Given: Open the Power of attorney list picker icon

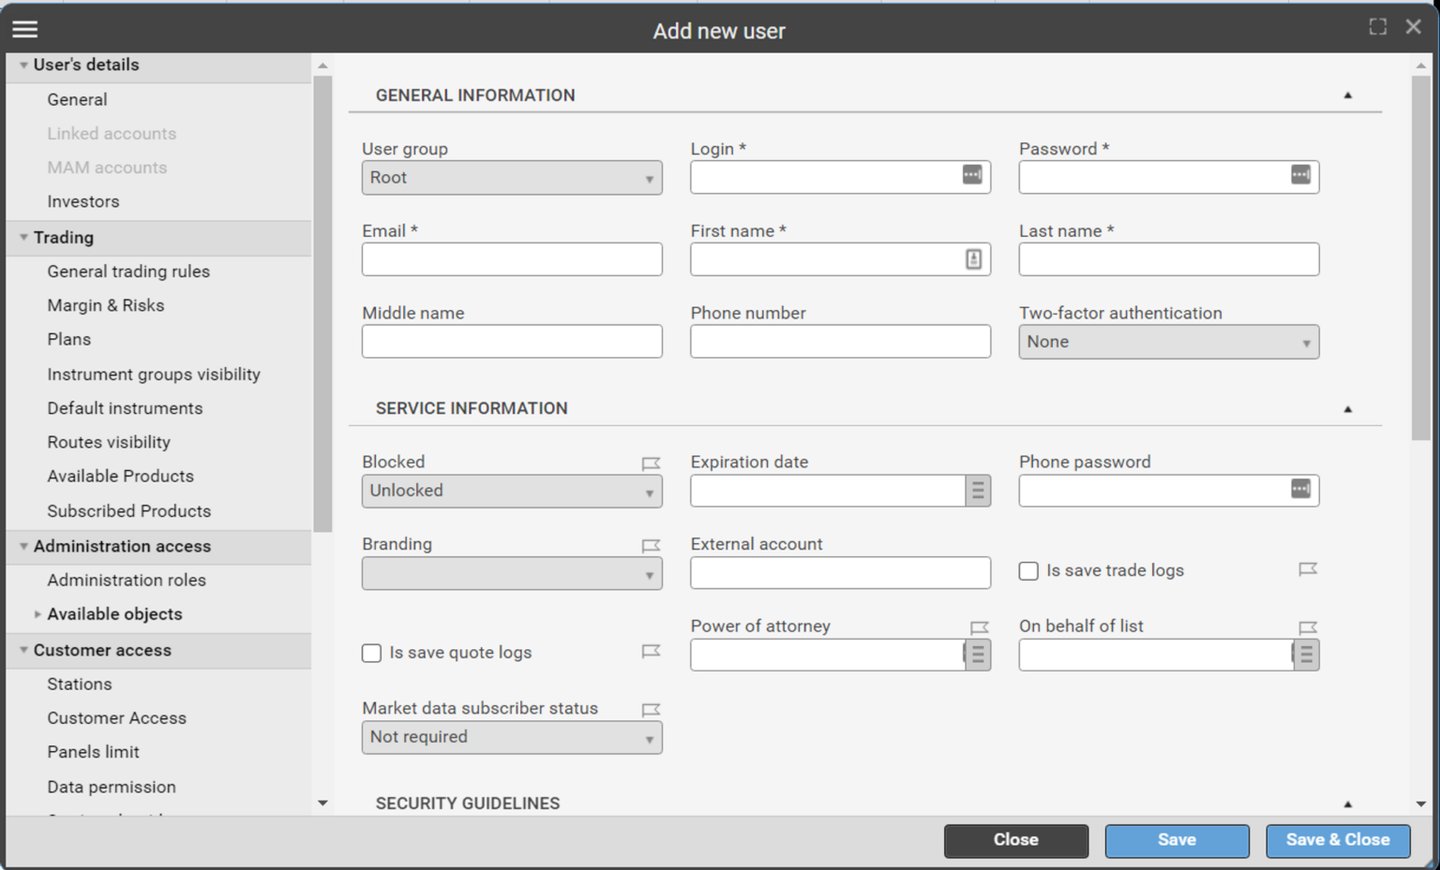Looking at the screenshot, I should click(977, 654).
